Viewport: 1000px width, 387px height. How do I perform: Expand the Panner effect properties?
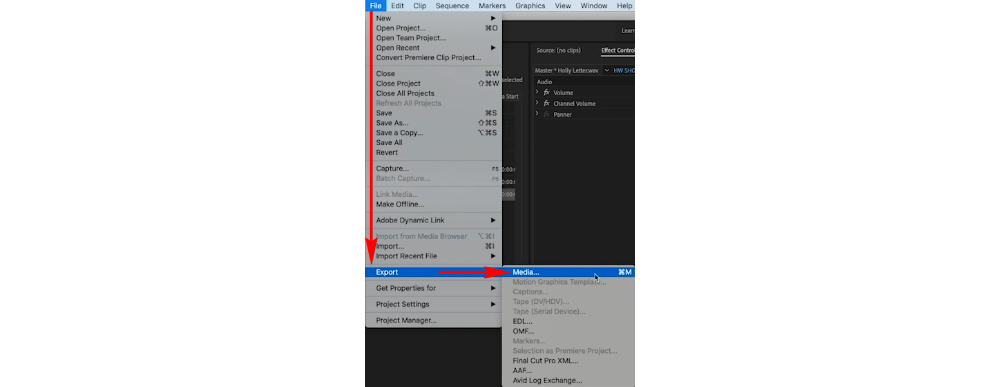(x=537, y=113)
